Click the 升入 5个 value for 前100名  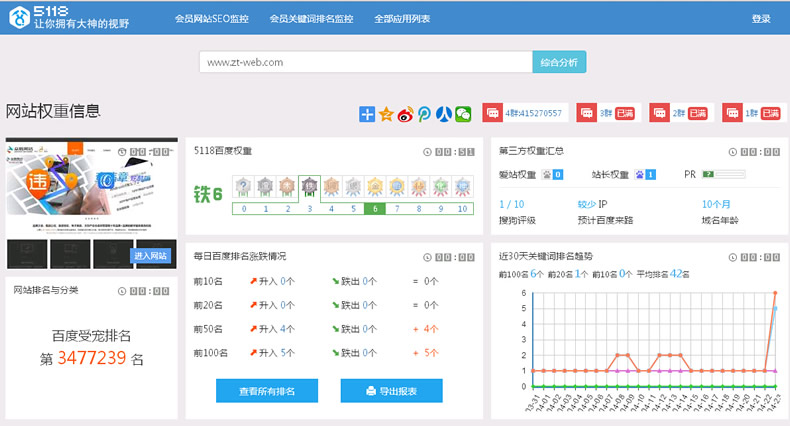pyautogui.click(x=273, y=353)
